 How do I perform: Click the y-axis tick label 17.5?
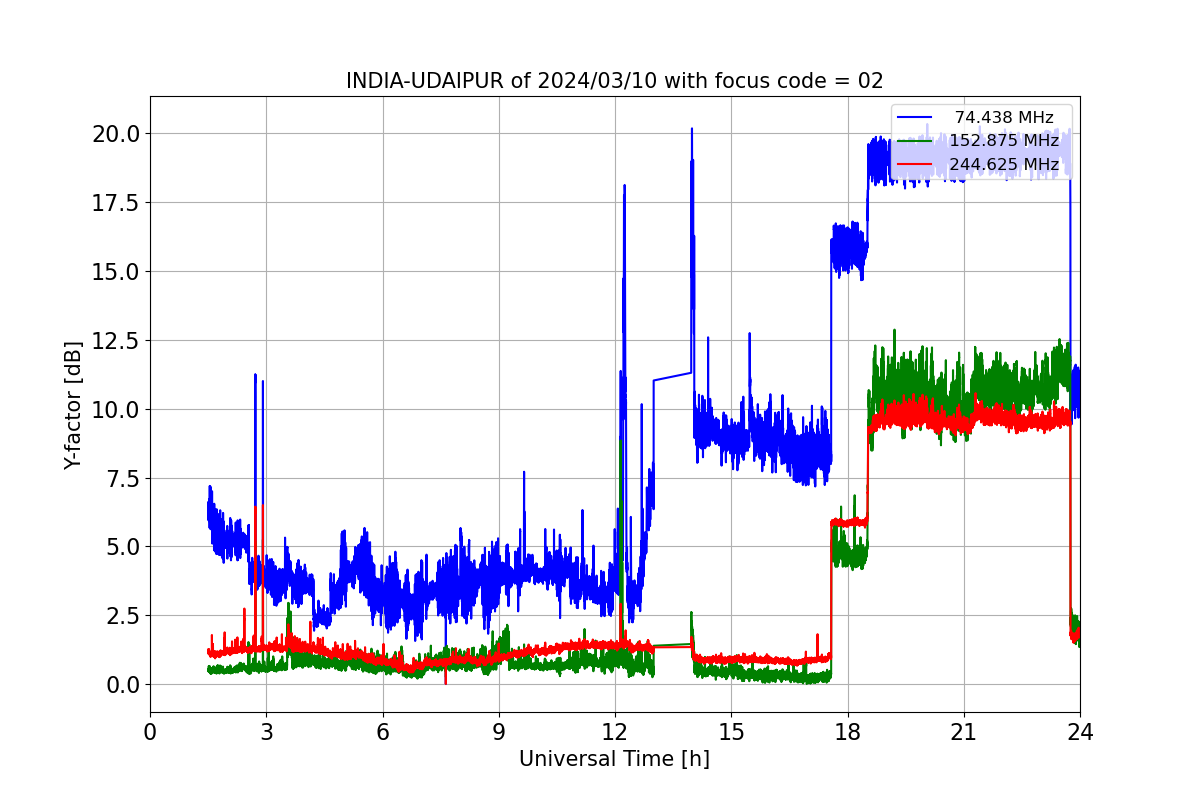(117, 203)
